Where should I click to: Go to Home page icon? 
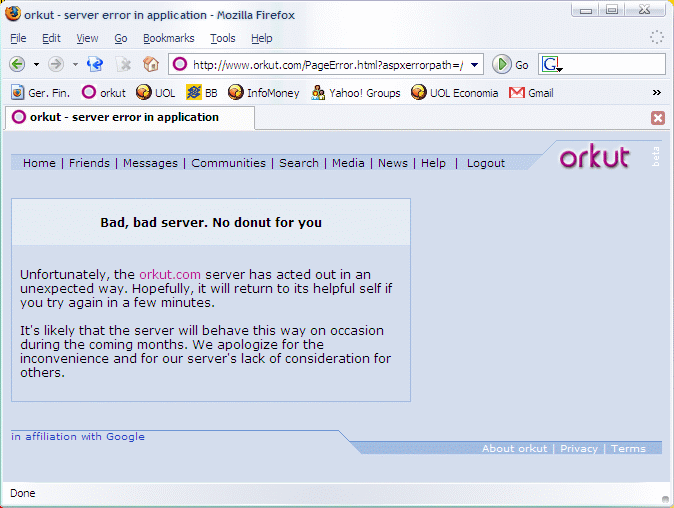tap(151, 64)
